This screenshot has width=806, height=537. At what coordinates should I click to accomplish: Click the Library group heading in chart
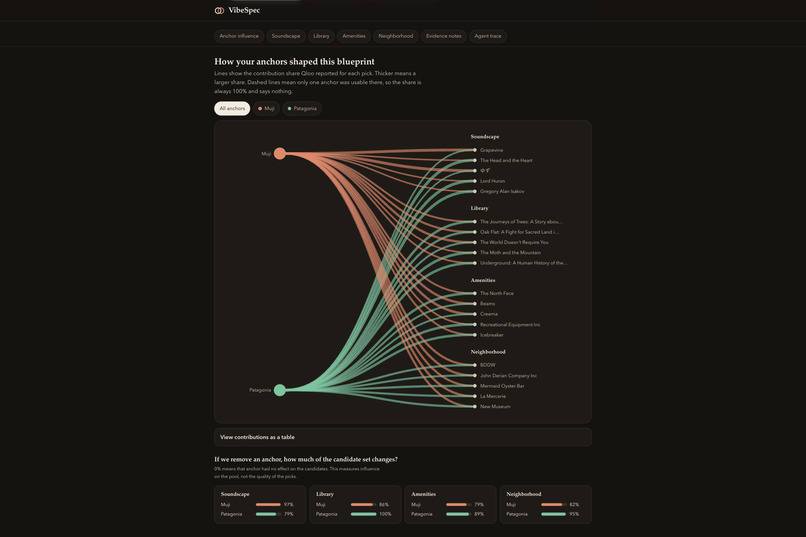coord(479,208)
